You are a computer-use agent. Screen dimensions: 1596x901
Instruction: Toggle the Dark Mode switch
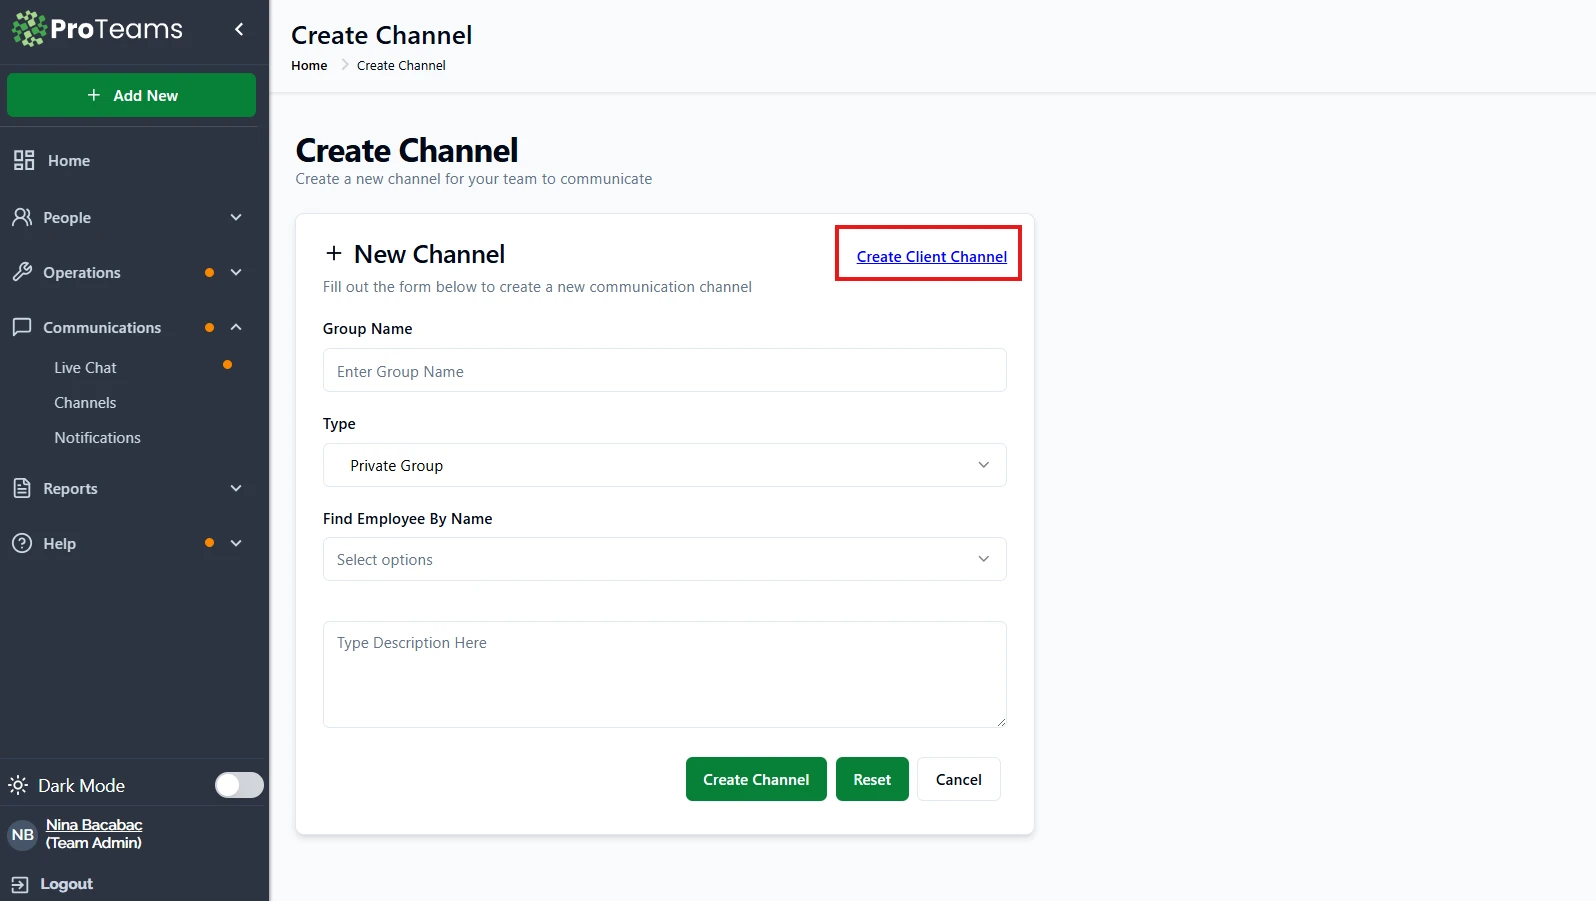click(x=239, y=785)
